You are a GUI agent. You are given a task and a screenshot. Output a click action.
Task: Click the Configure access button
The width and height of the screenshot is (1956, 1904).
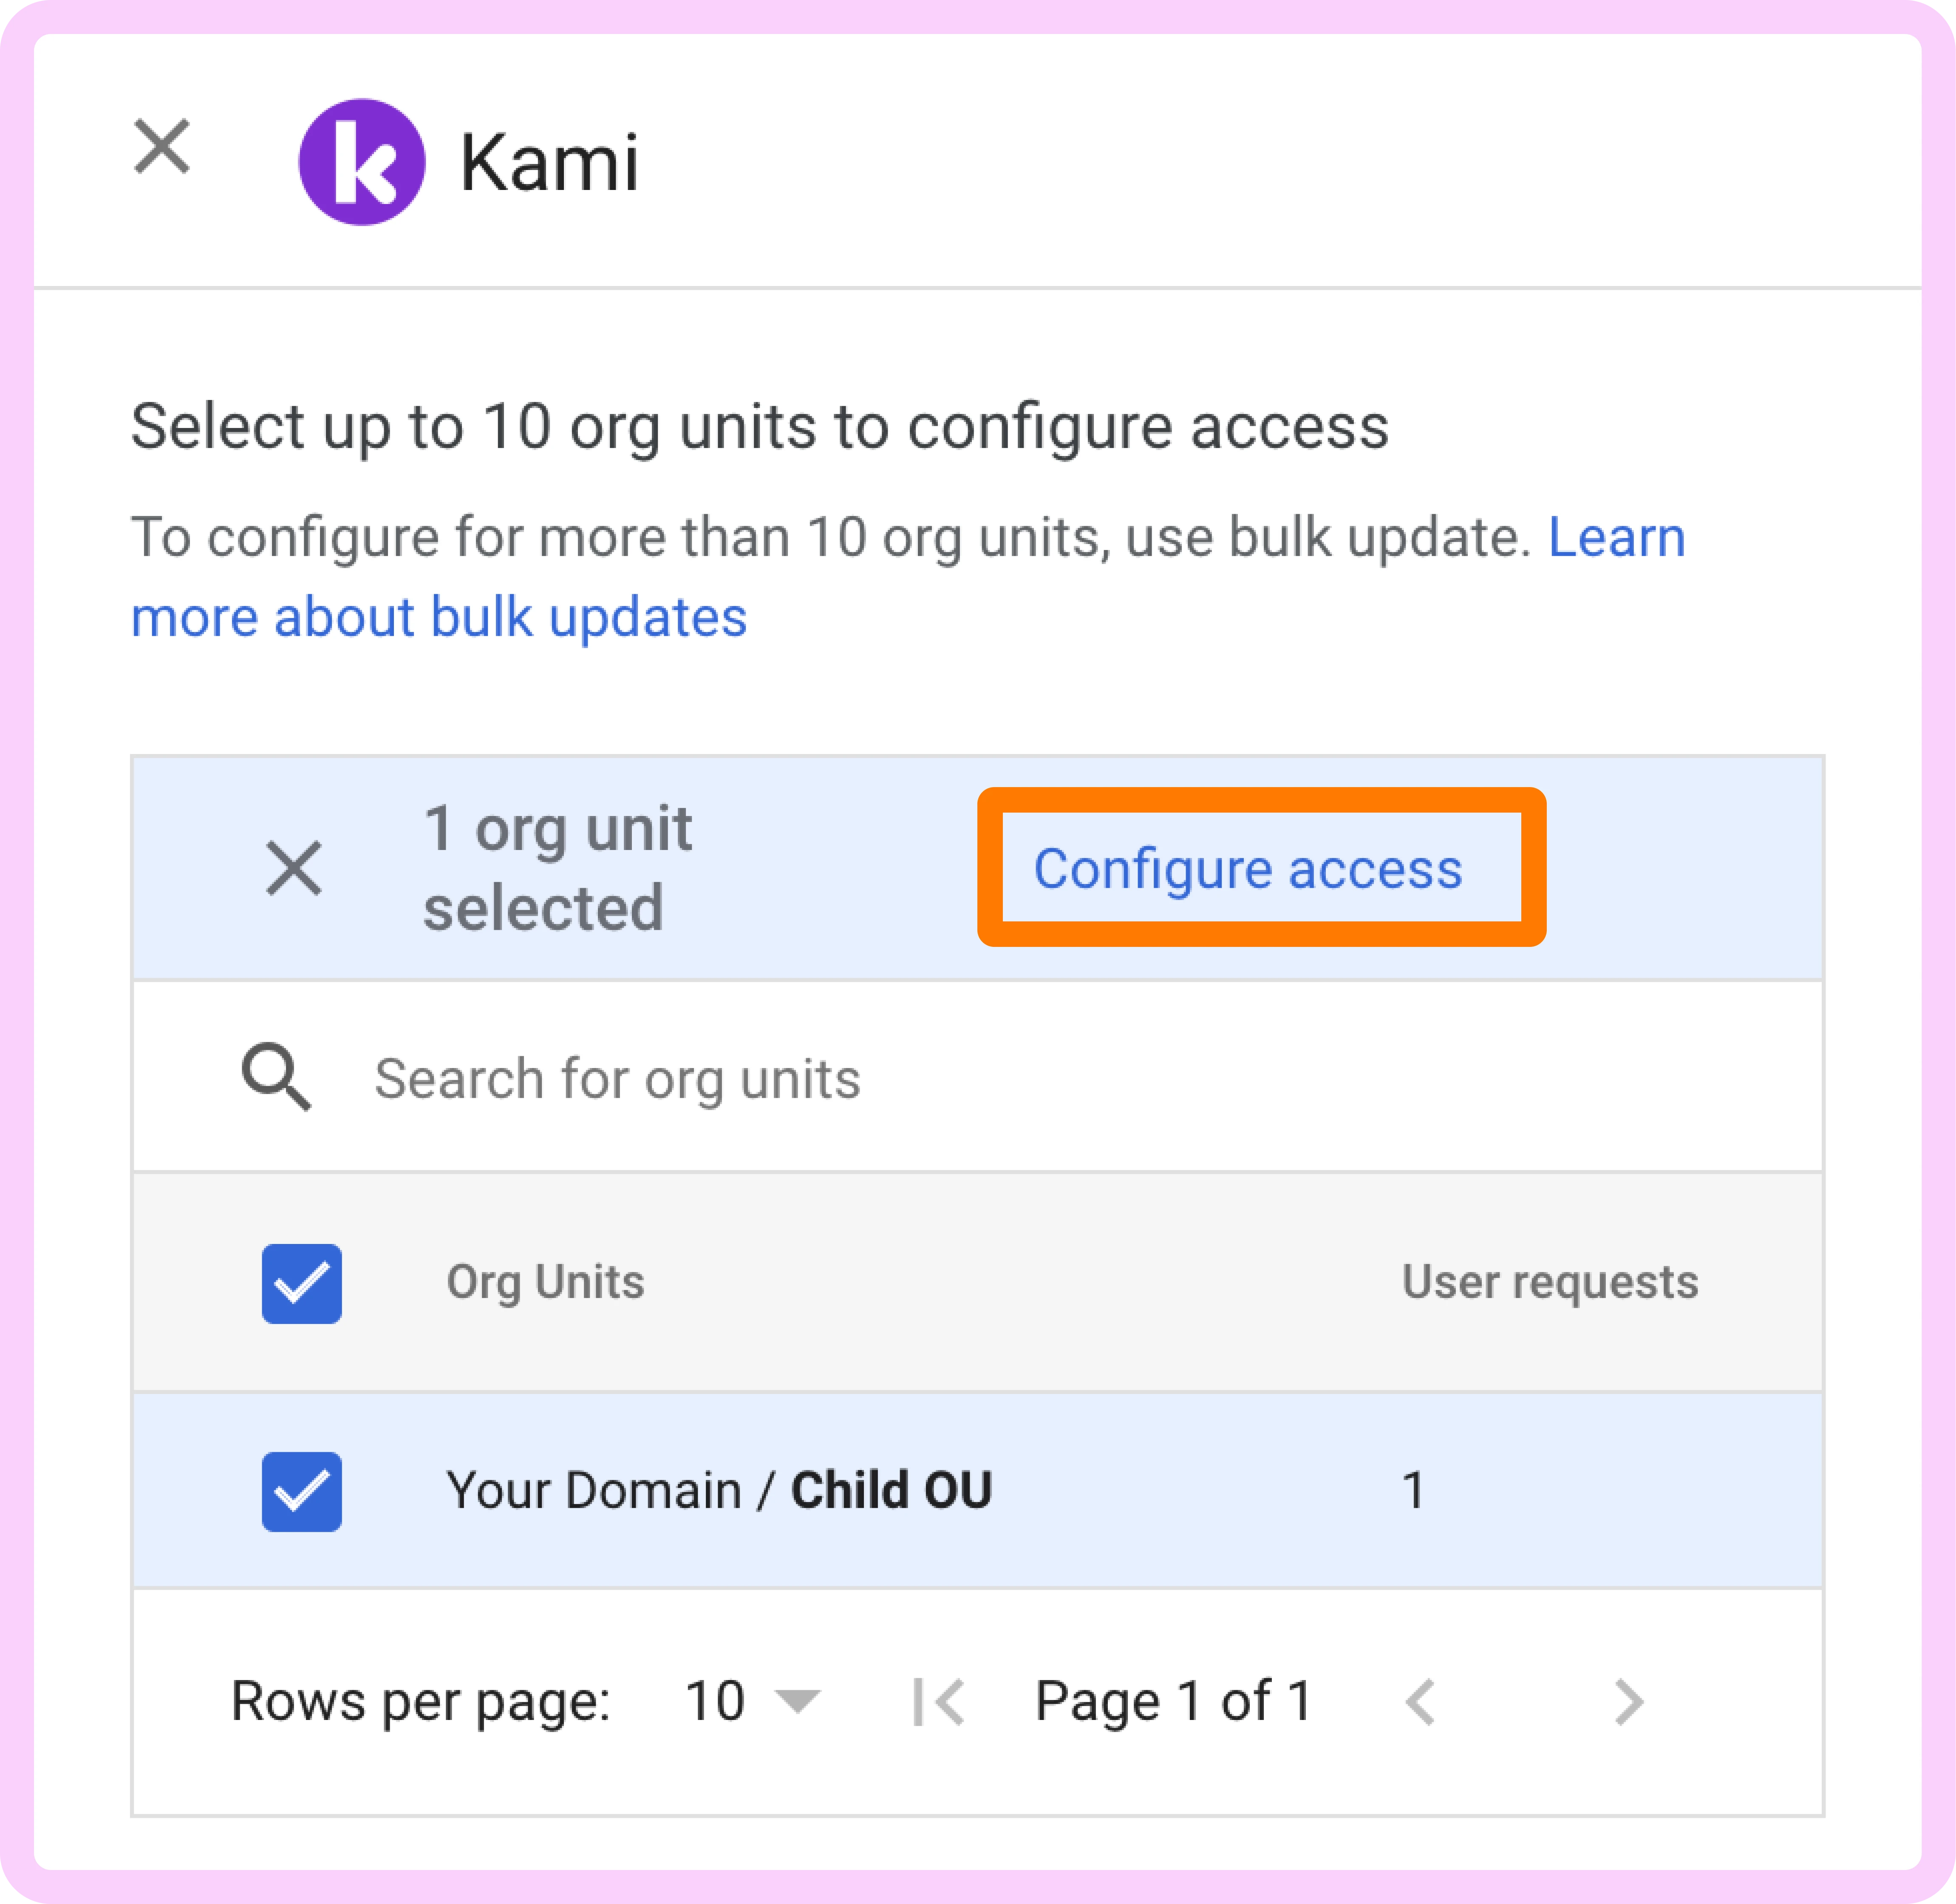tap(1247, 868)
